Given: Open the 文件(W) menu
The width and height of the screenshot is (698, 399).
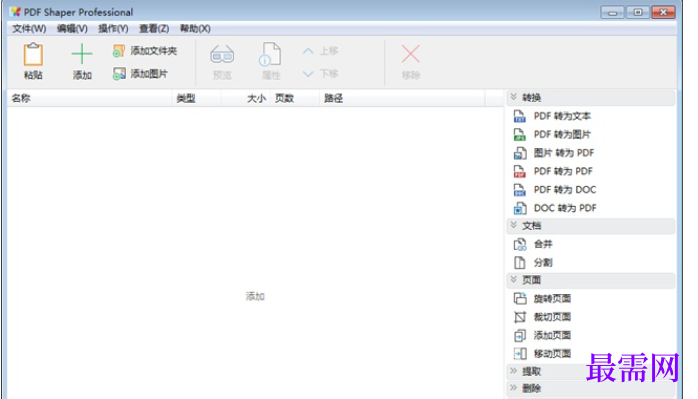Looking at the screenshot, I should pos(29,28).
